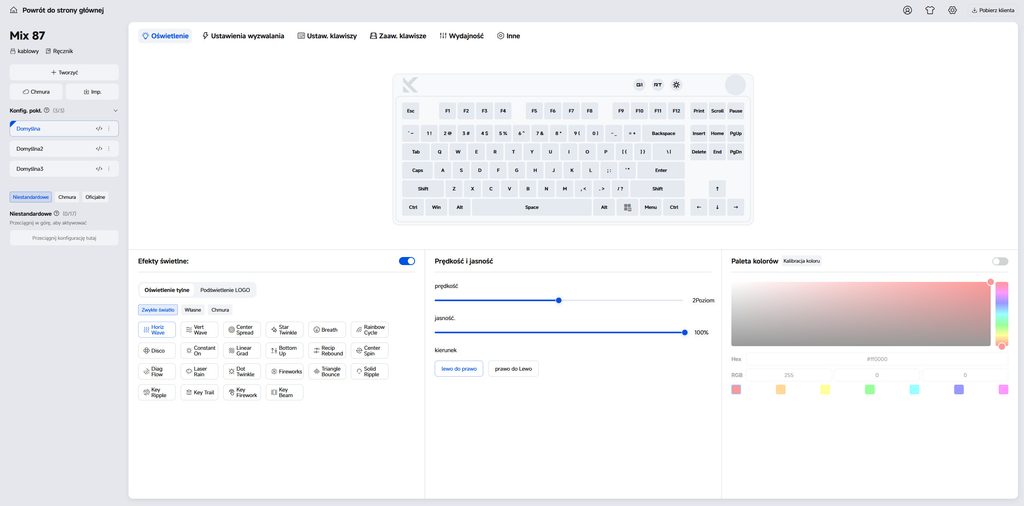
Task: Toggle the Efekty świetlne switch
Action: tap(407, 261)
